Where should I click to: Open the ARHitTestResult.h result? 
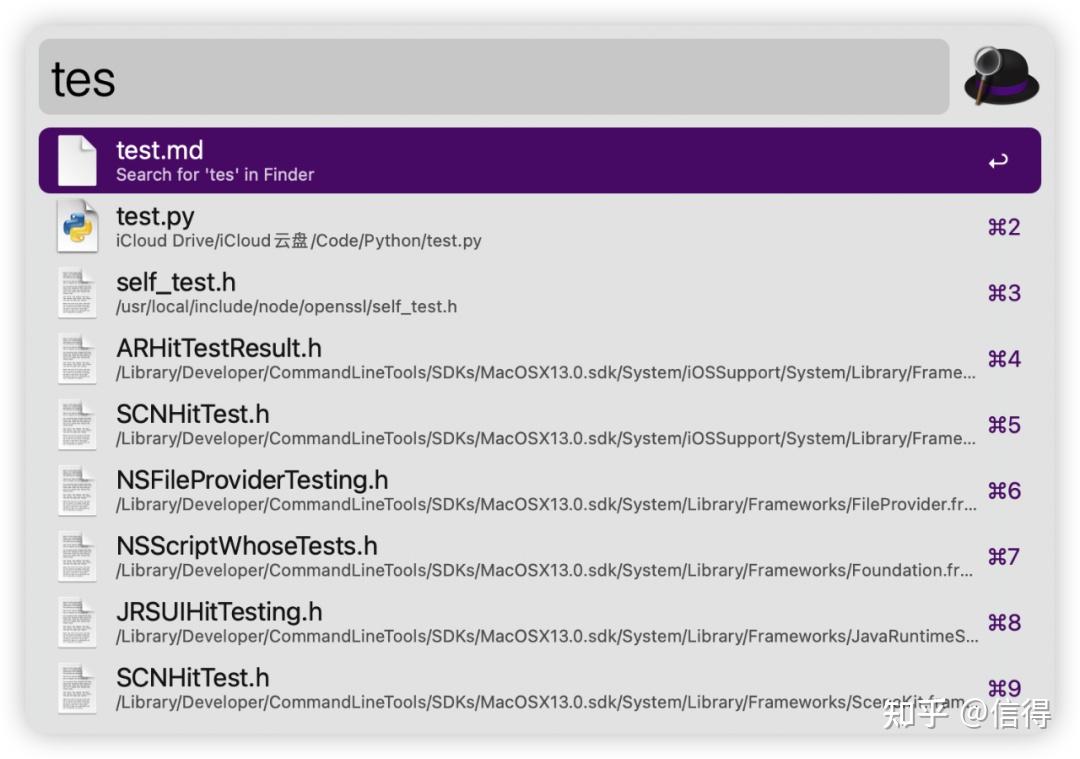(219, 349)
